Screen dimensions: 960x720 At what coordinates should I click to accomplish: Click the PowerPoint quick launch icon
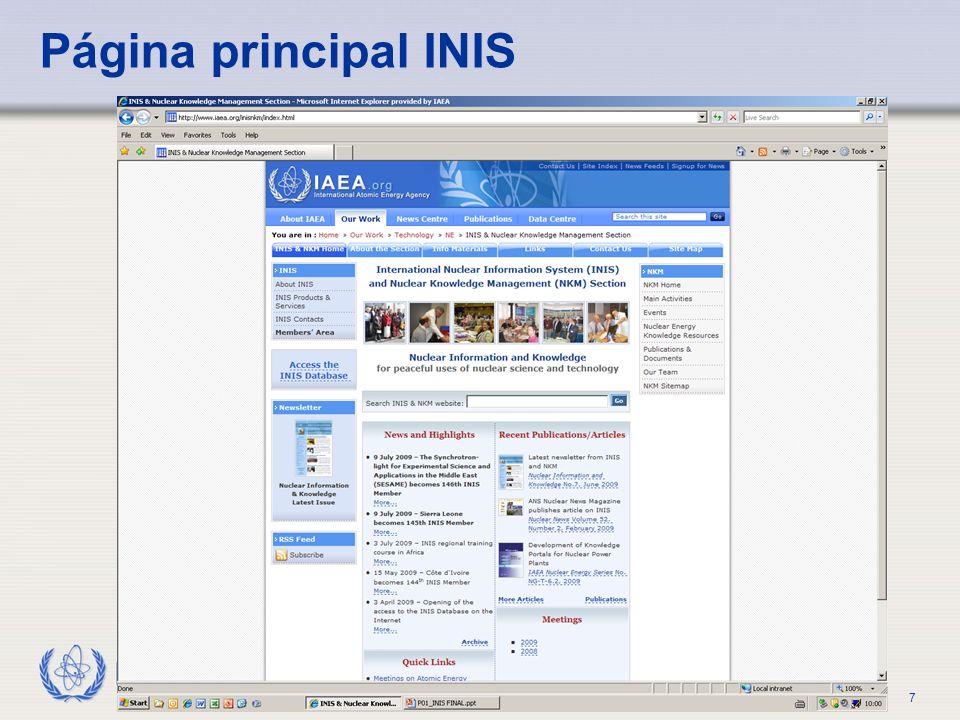coord(228,703)
